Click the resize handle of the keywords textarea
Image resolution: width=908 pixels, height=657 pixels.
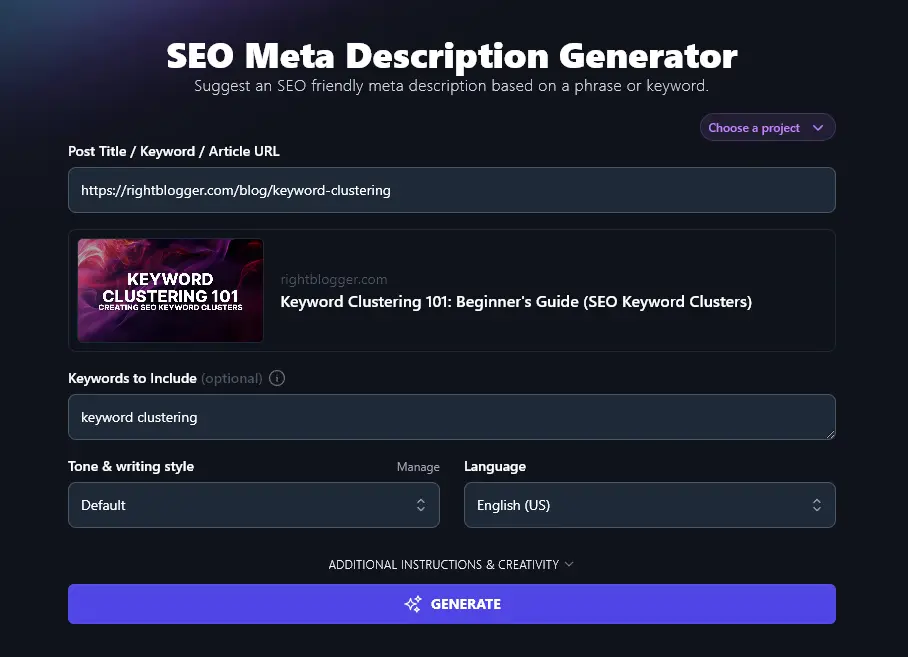[x=830, y=434]
